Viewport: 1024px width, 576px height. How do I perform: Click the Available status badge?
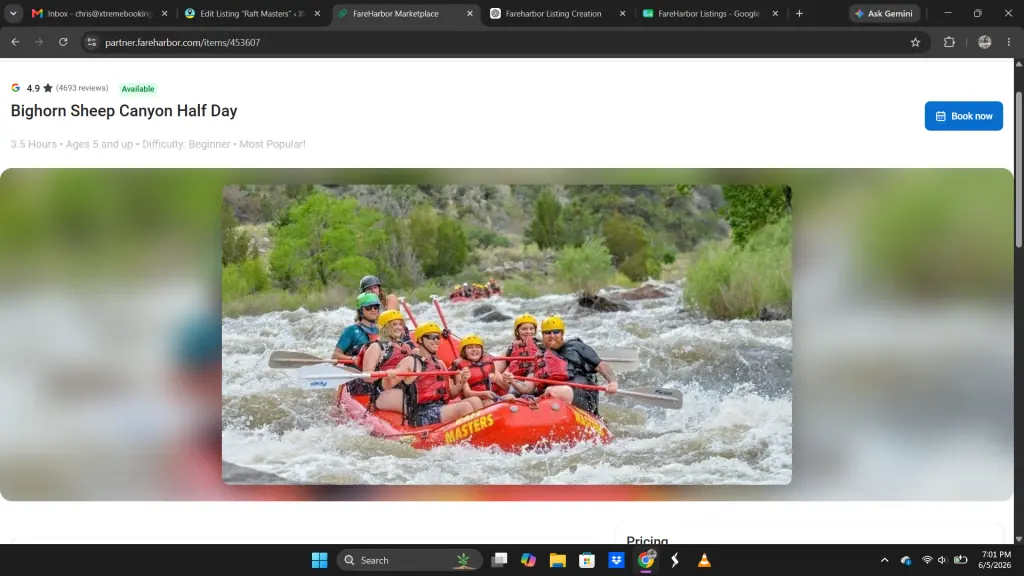click(138, 89)
